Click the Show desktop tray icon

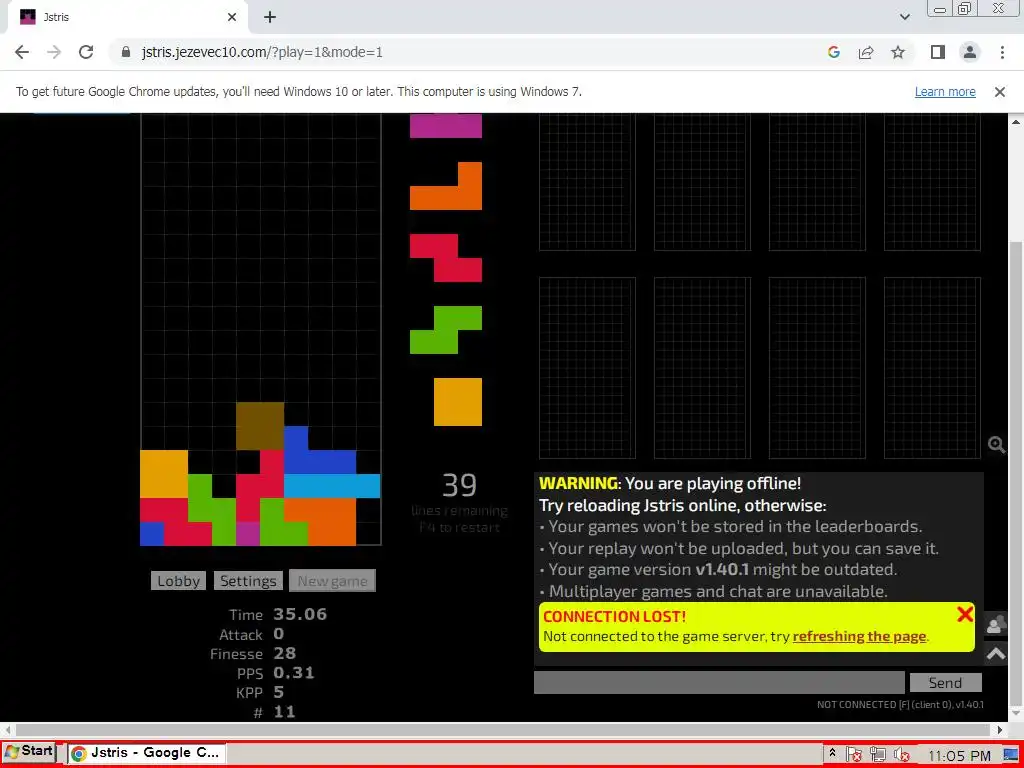coord(1012,754)
